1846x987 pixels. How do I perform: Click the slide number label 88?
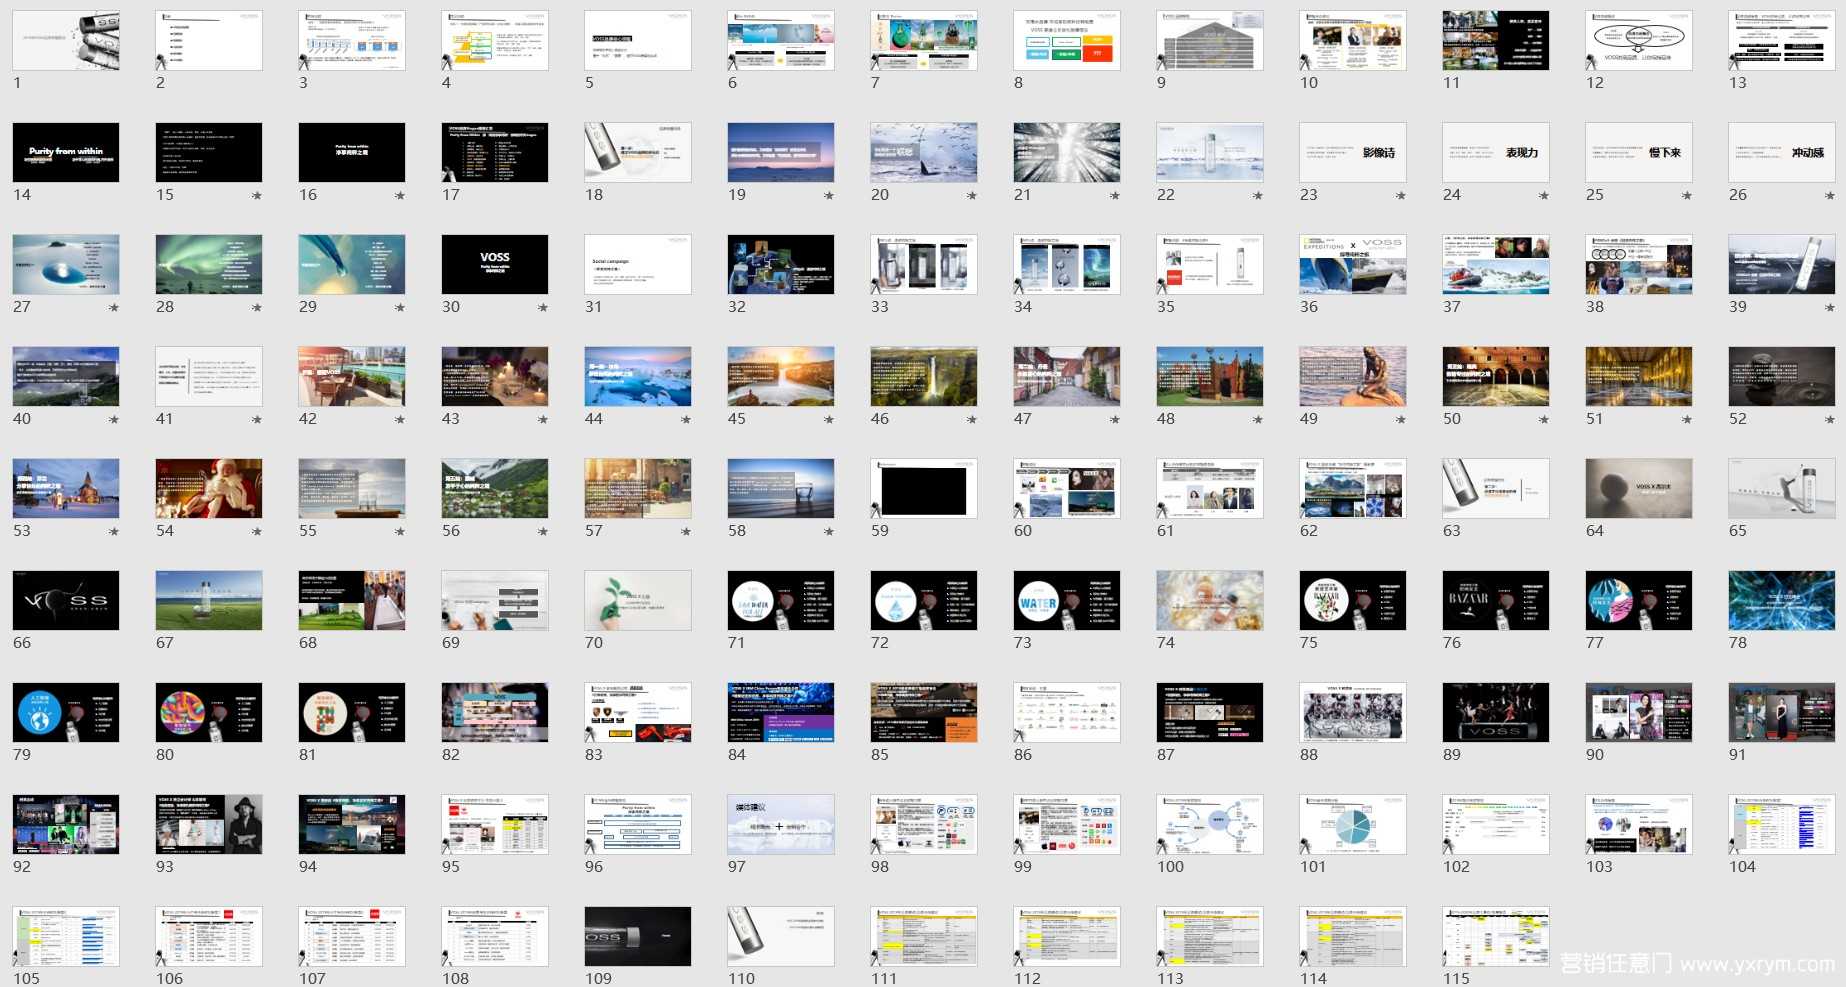(1309, 755)
